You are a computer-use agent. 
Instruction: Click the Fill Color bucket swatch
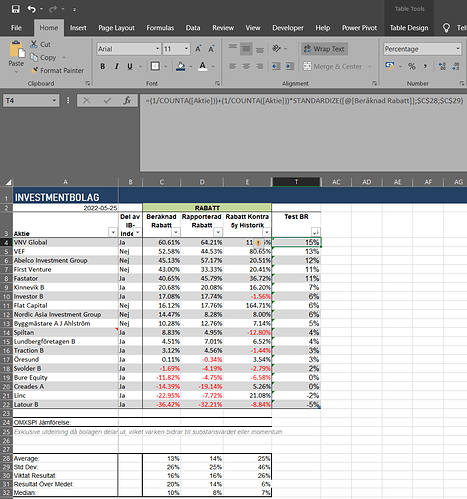tap(181, 66)
